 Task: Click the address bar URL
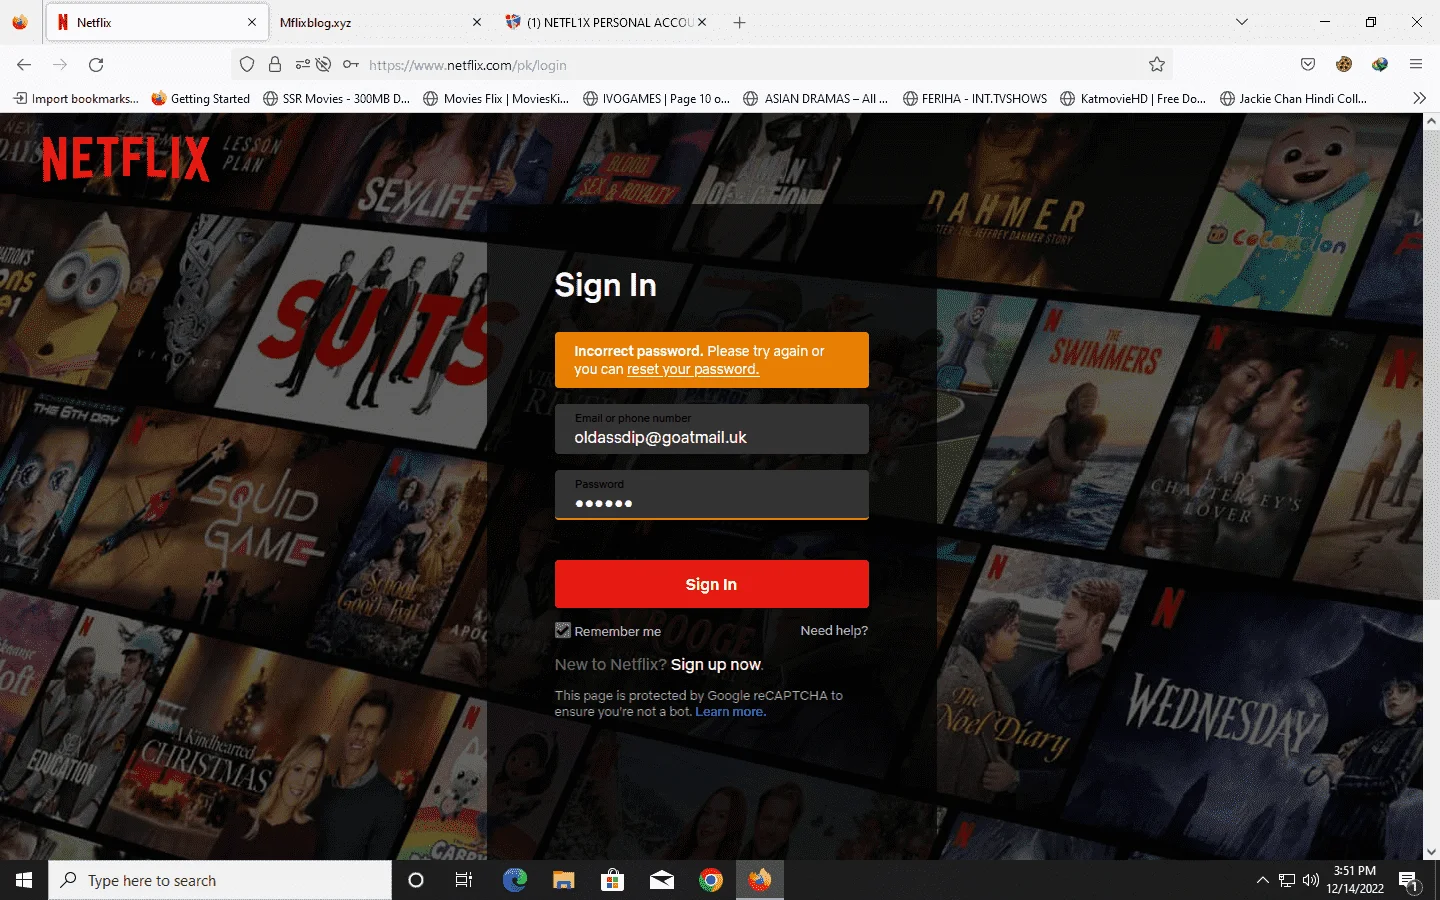[467, 65]
